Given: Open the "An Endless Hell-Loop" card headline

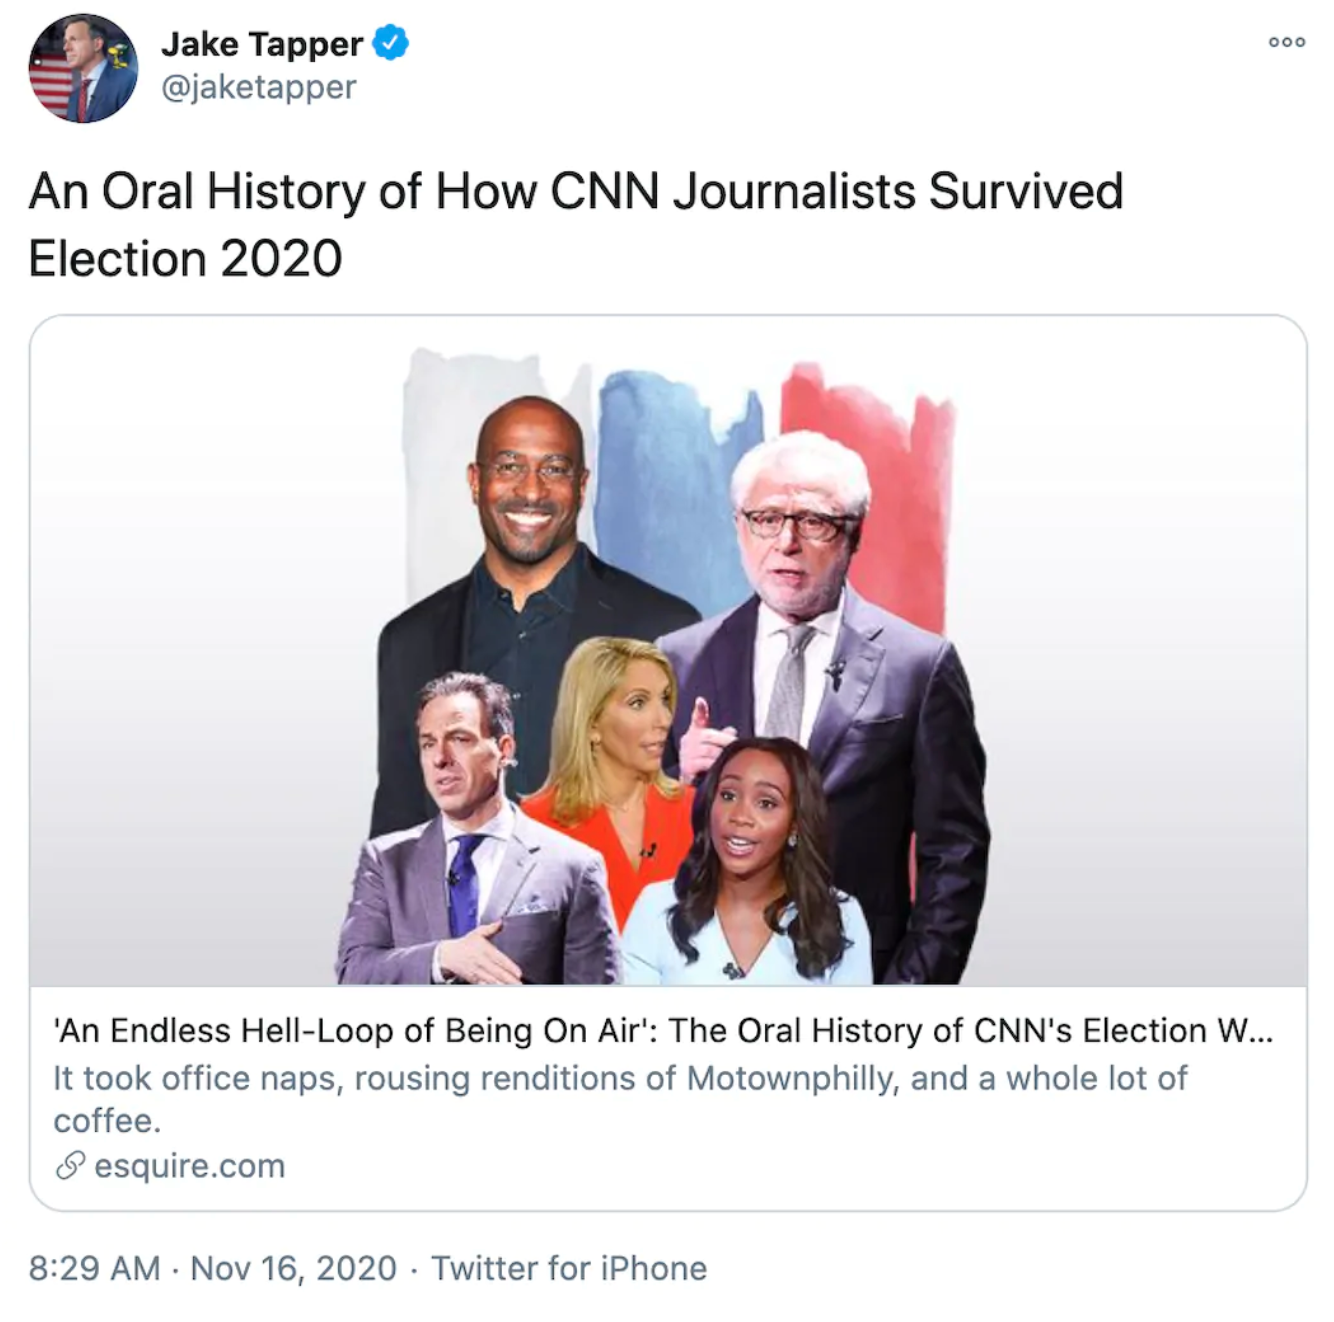Looking at the screenshot, I should coord(663,1031).
